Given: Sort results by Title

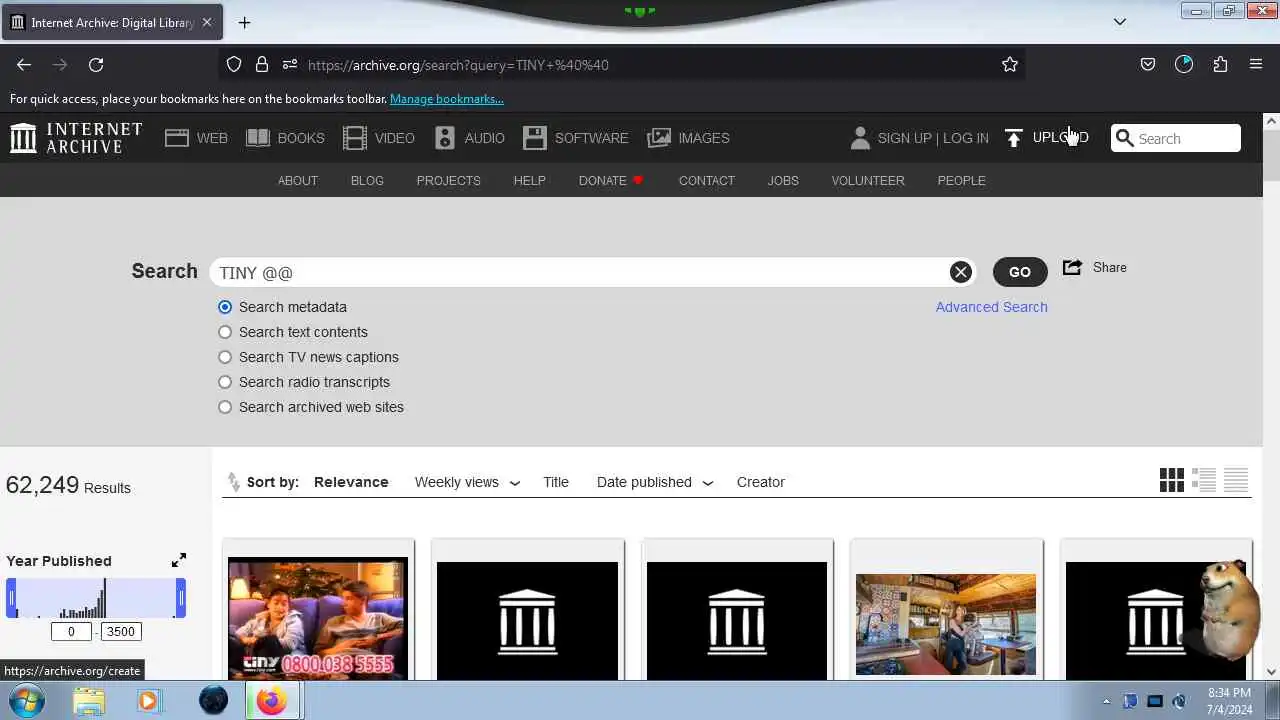Looking at the screenshot, I should point(556,482).
